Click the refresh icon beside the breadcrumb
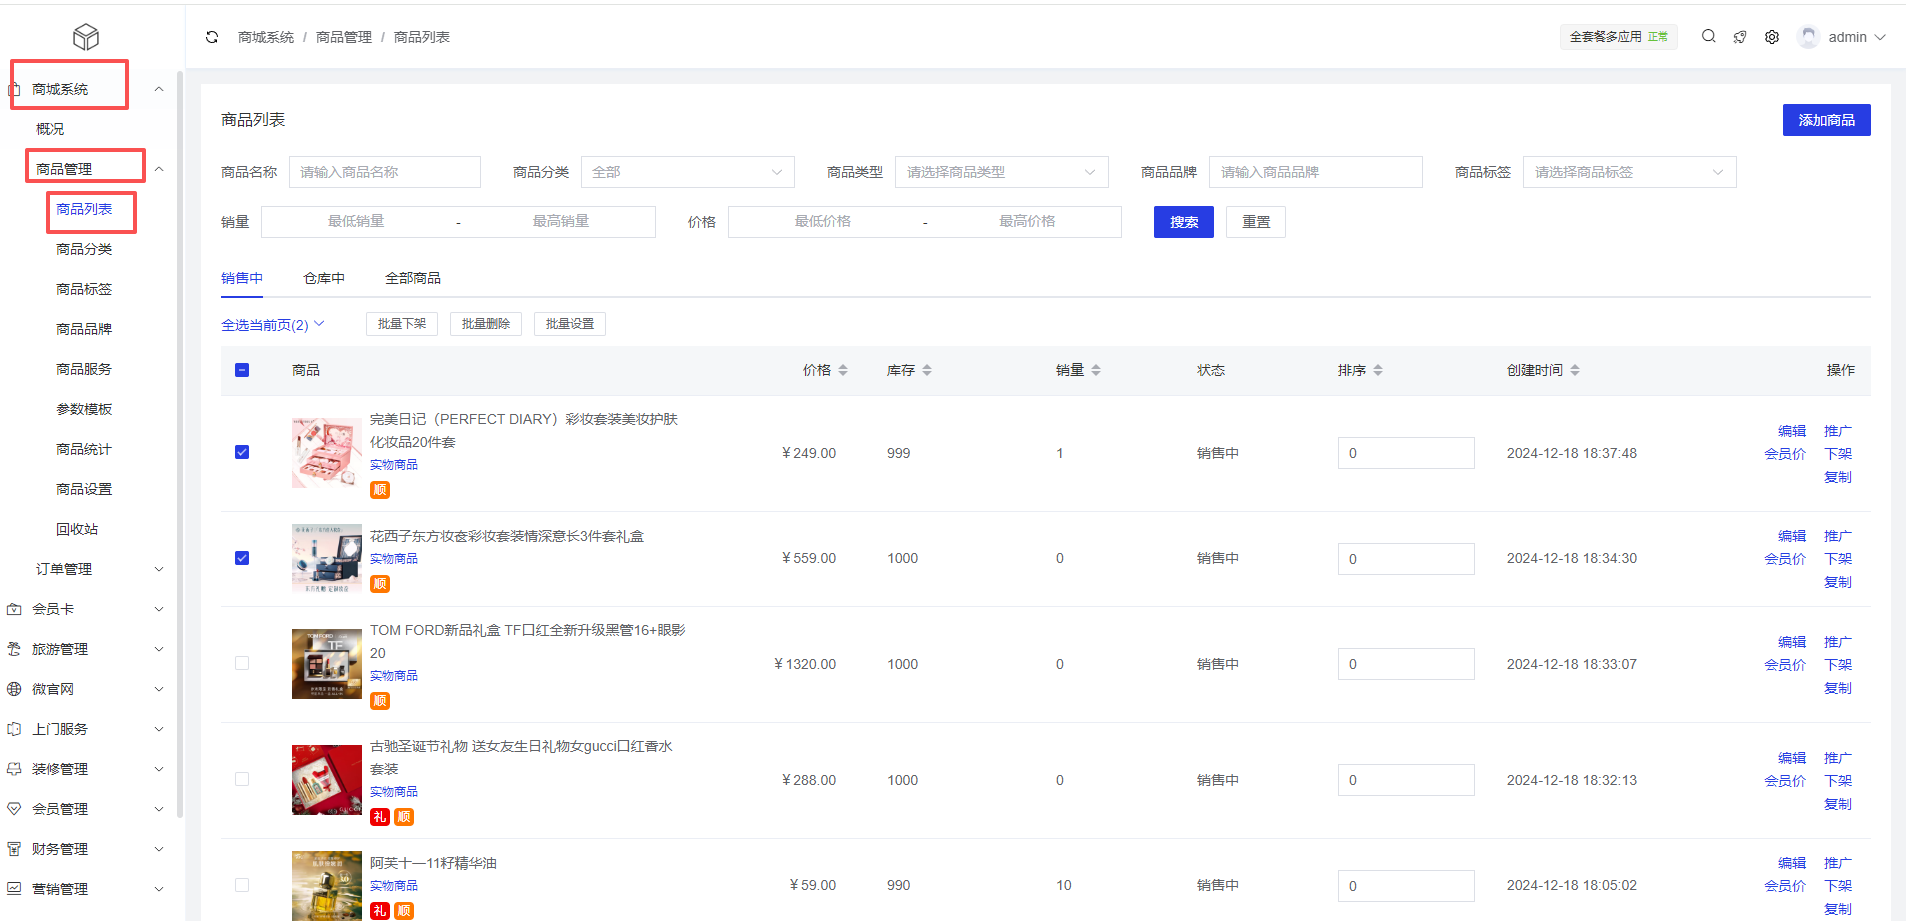Viewport: 1906px width, 921px height. (212, 37)
